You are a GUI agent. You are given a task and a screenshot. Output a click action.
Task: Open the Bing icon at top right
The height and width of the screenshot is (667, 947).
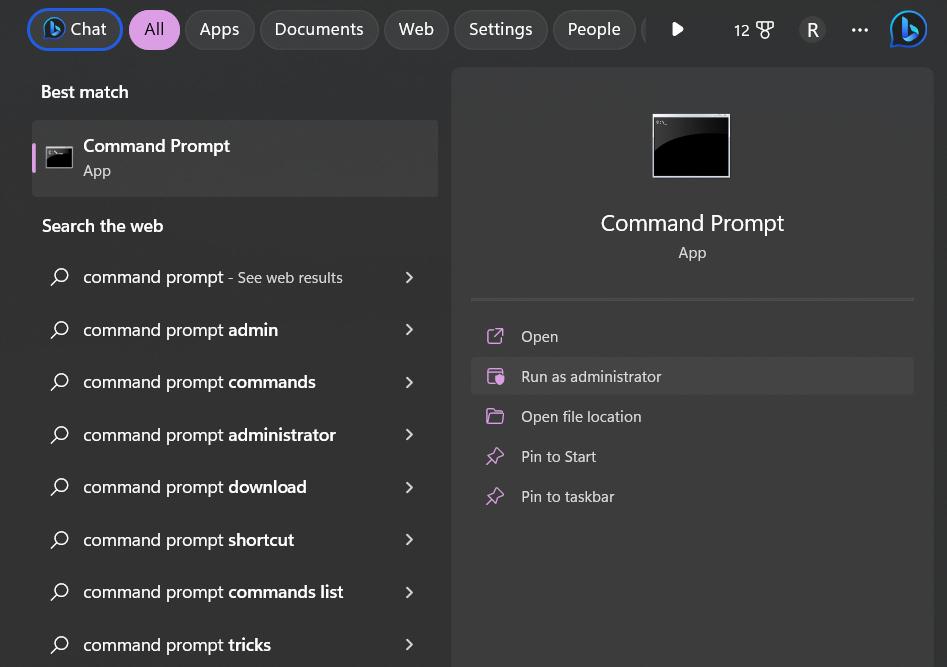[x=908, y=29]
